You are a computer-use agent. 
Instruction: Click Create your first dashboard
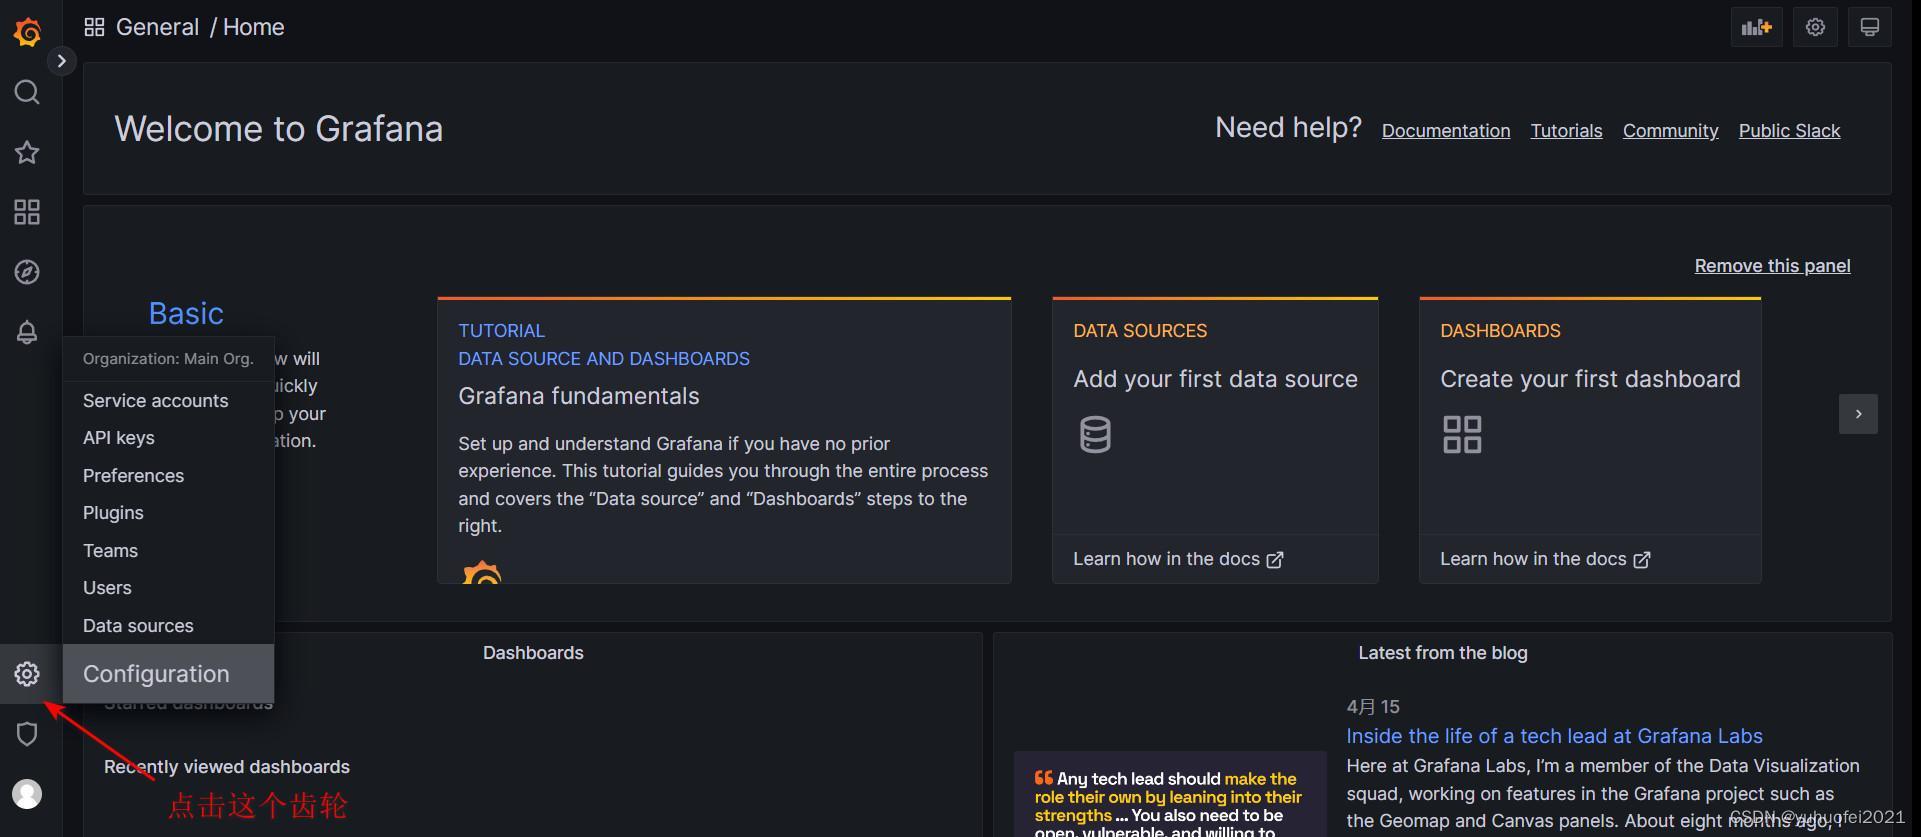coord(1590,379)
